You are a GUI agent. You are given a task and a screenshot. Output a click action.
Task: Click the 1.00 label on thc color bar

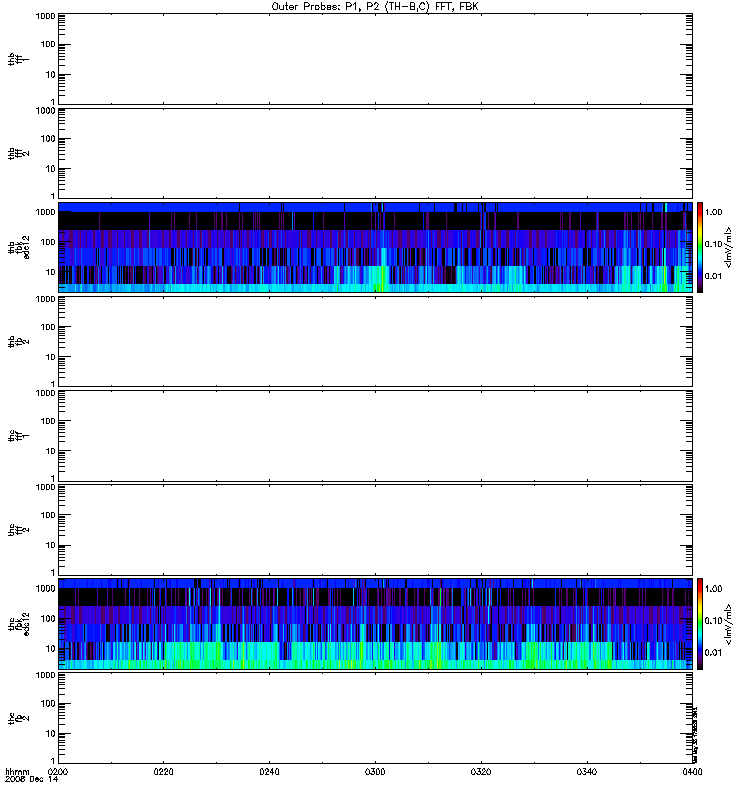[714, 589]
